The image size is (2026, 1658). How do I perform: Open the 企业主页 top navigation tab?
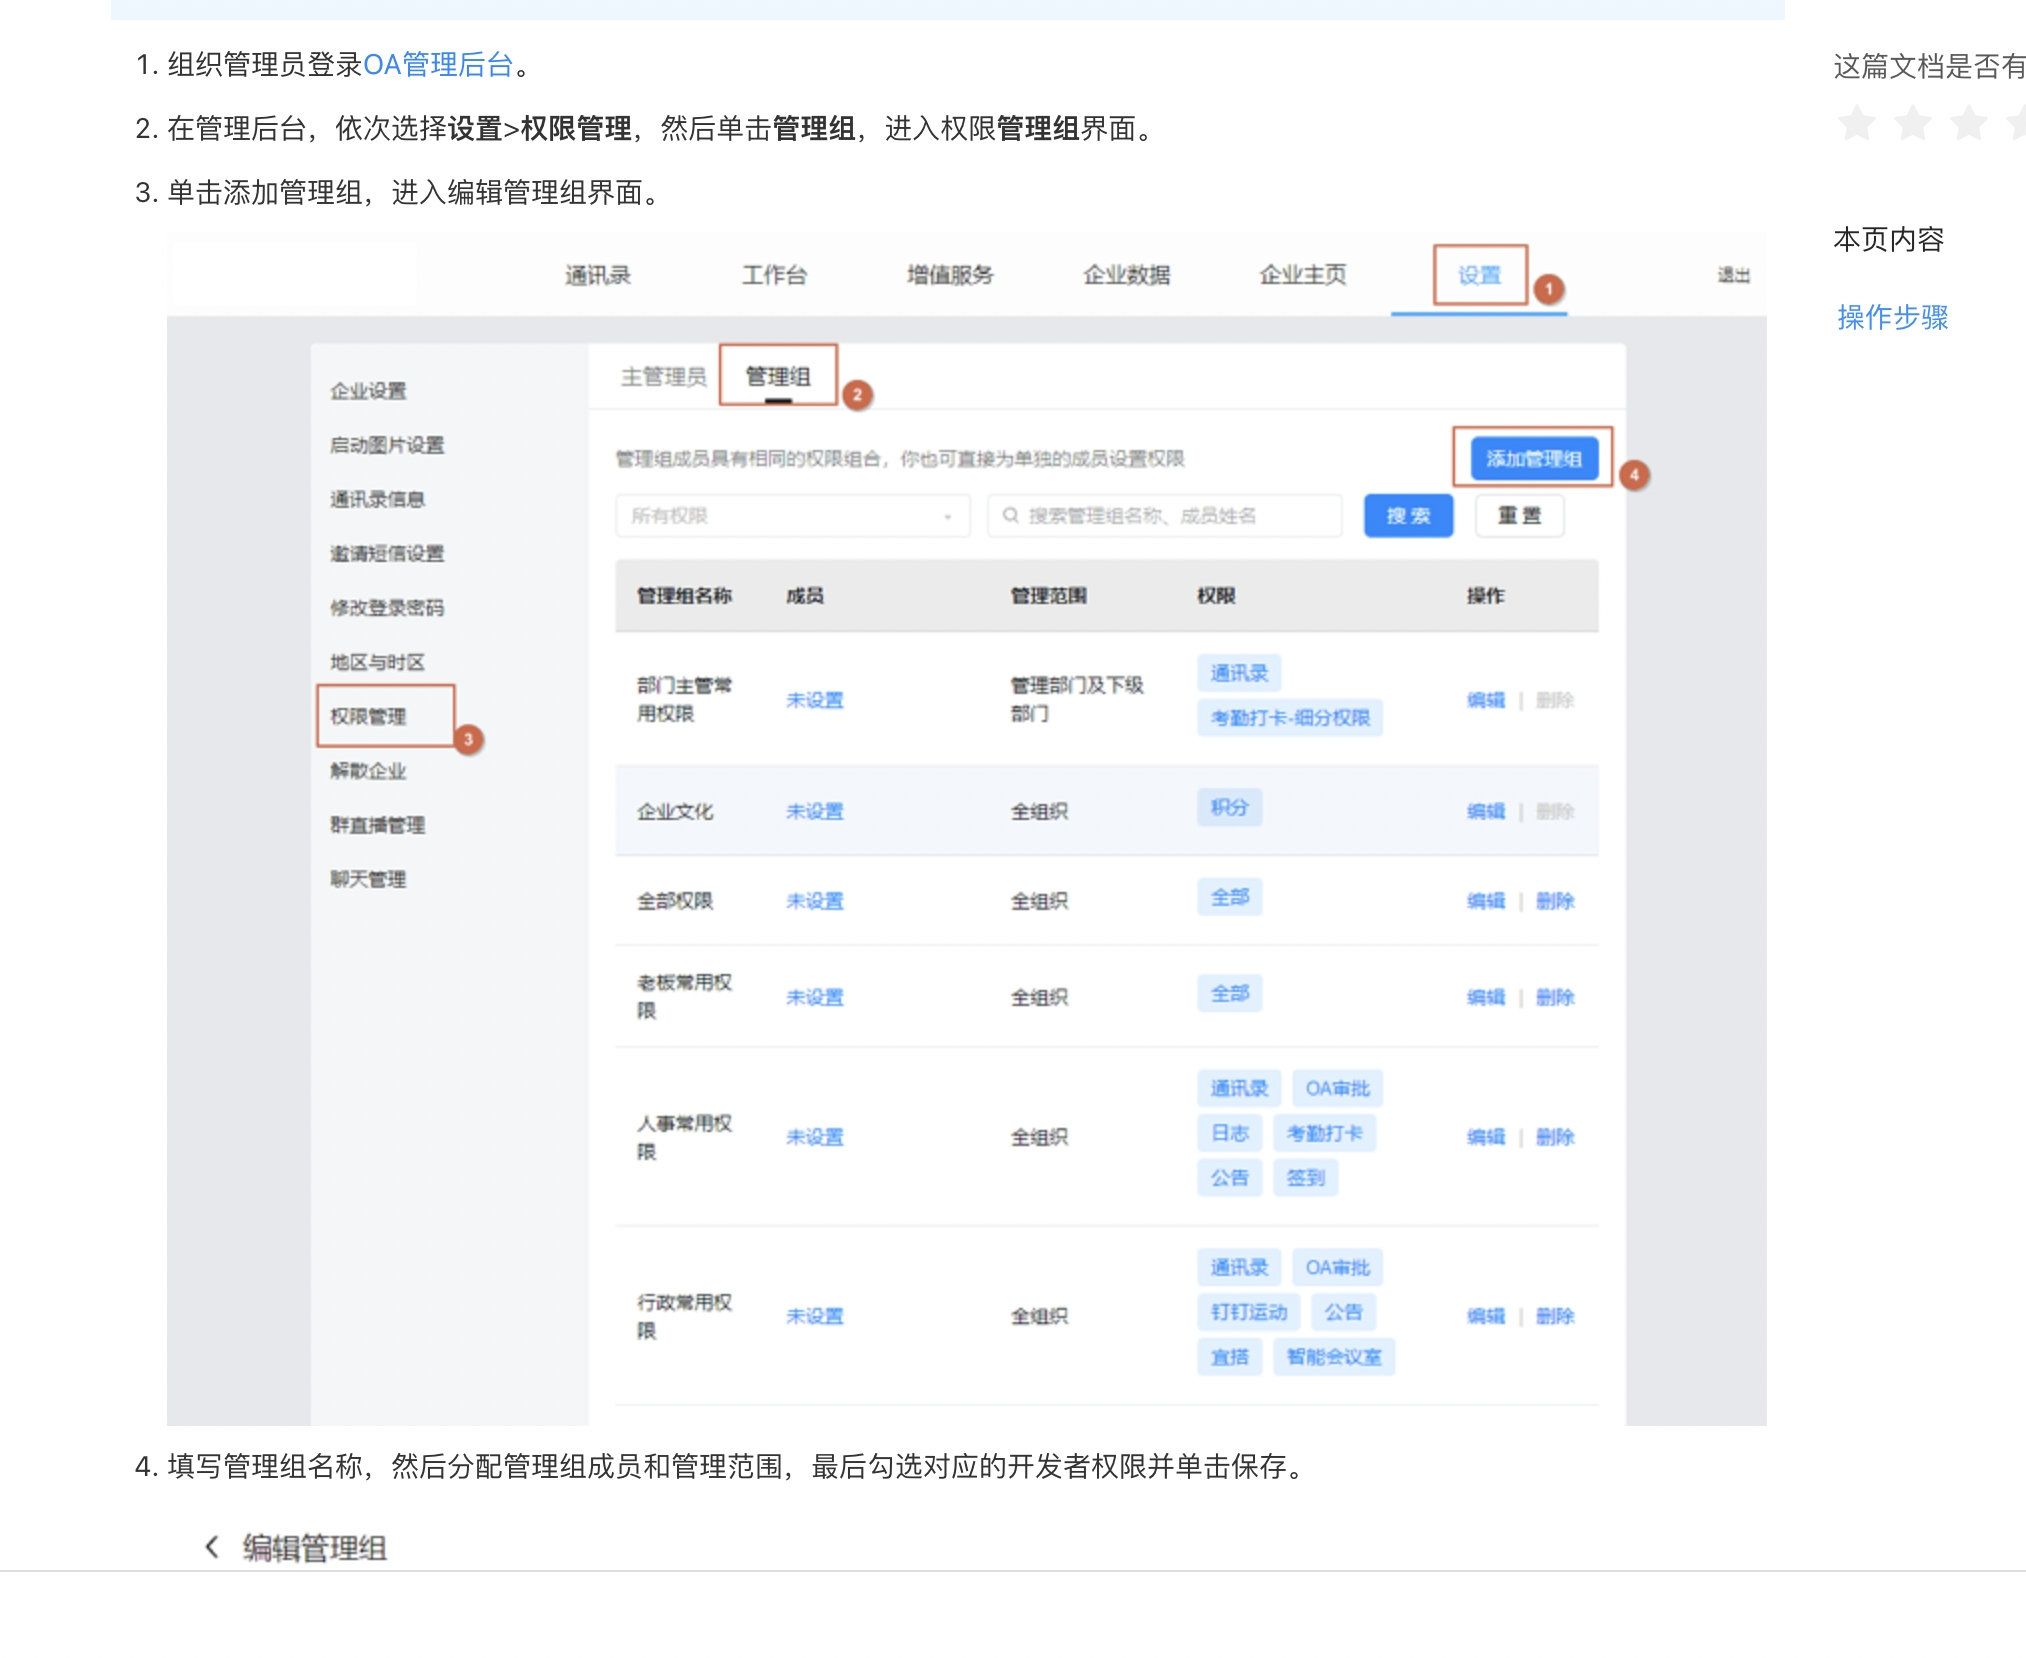coord(1303,275)
